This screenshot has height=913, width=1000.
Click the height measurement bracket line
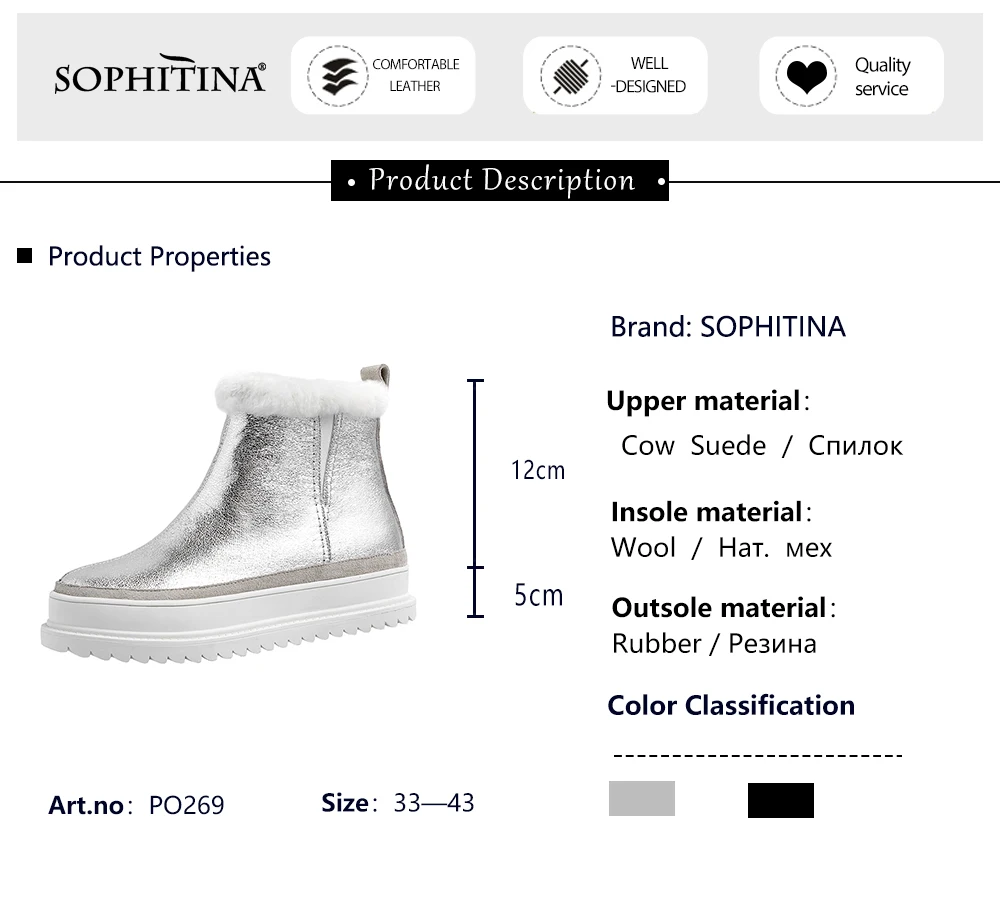[475, 499]
